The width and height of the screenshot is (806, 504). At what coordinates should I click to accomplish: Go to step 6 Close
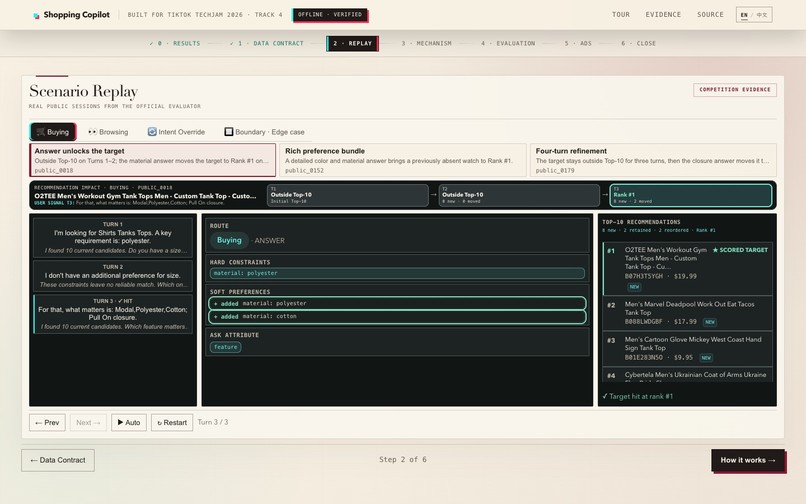click(638, 44)
